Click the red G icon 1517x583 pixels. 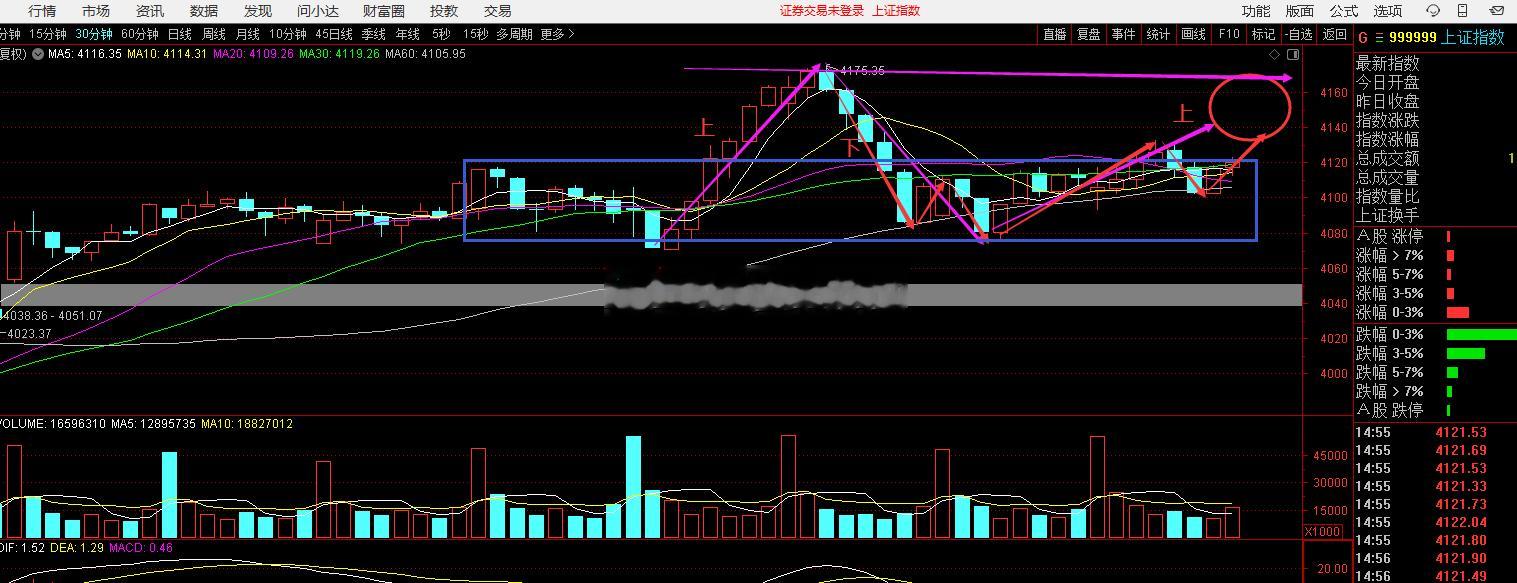pyautogui.click(x=1362, y=37)
